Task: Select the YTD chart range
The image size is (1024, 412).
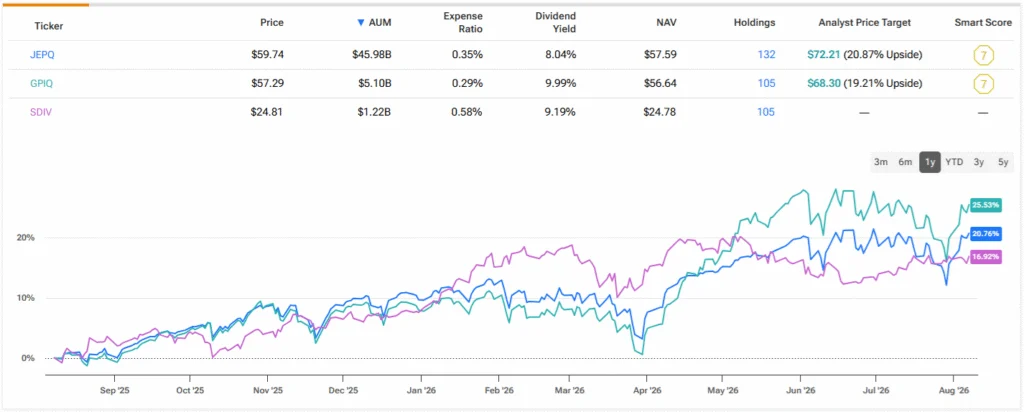Action: pos(954,162)
